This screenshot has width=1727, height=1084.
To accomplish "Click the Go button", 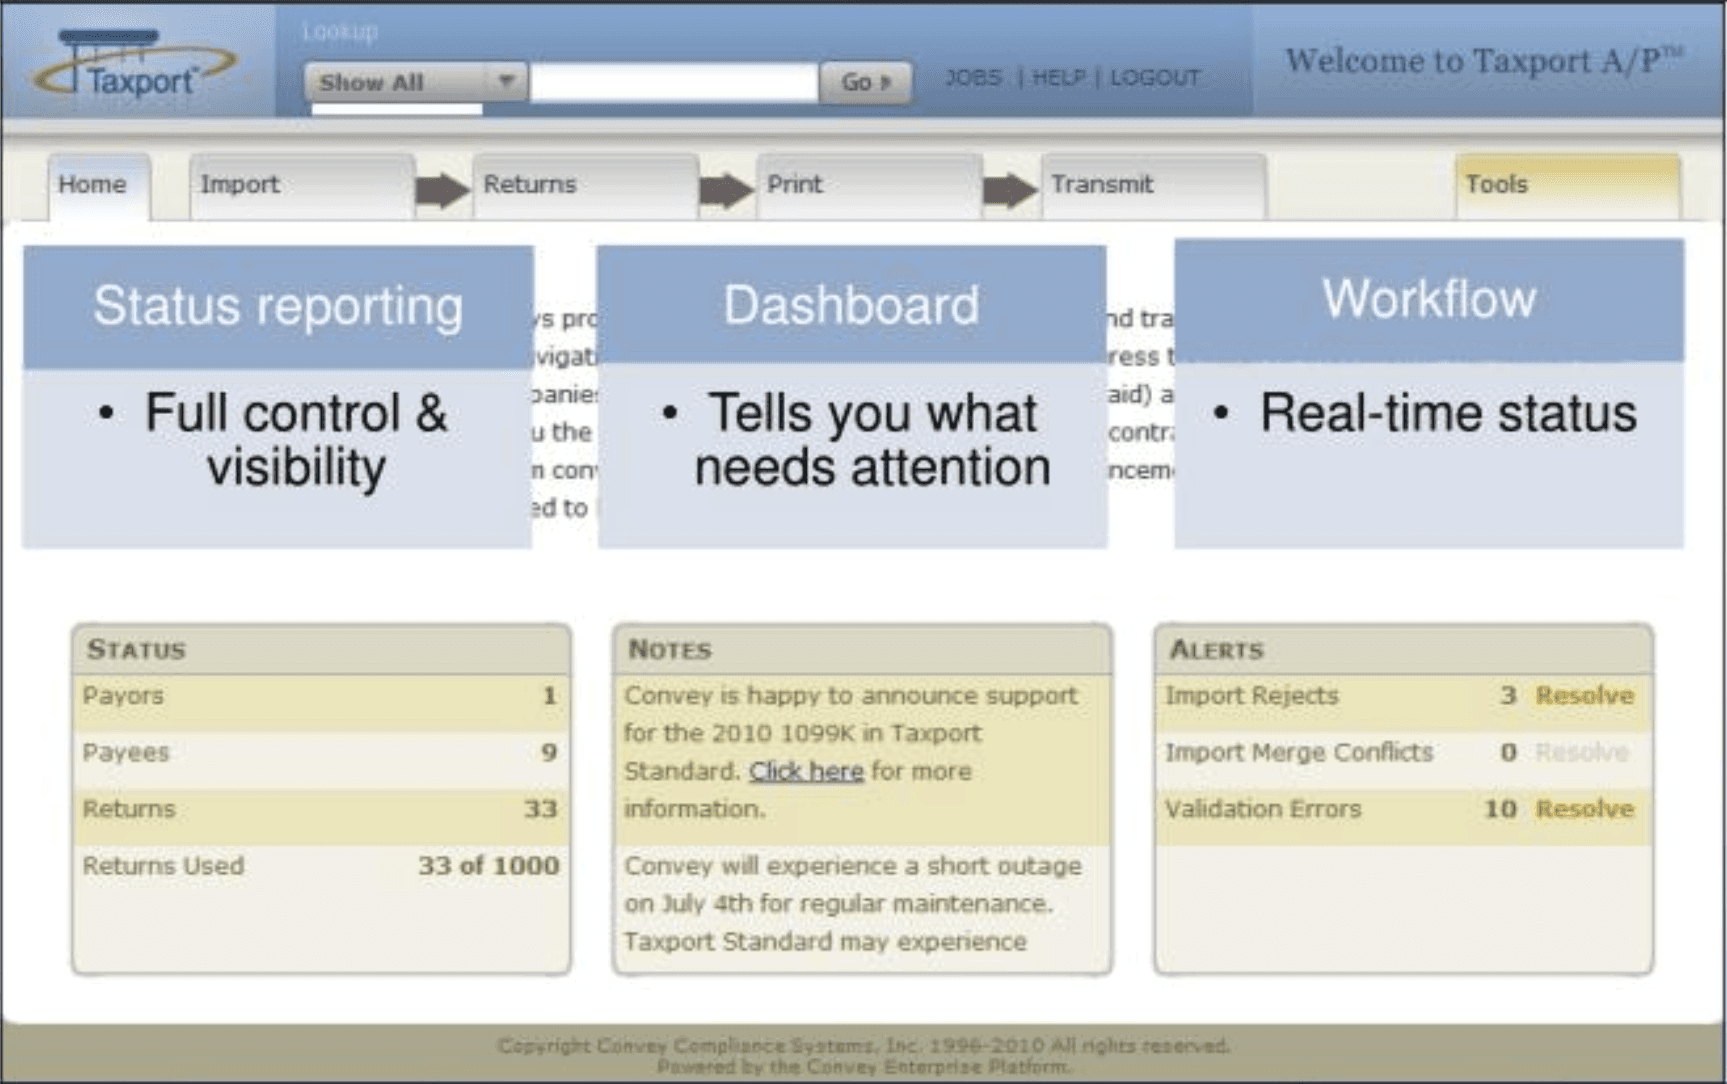I will [x=865, y=82].
